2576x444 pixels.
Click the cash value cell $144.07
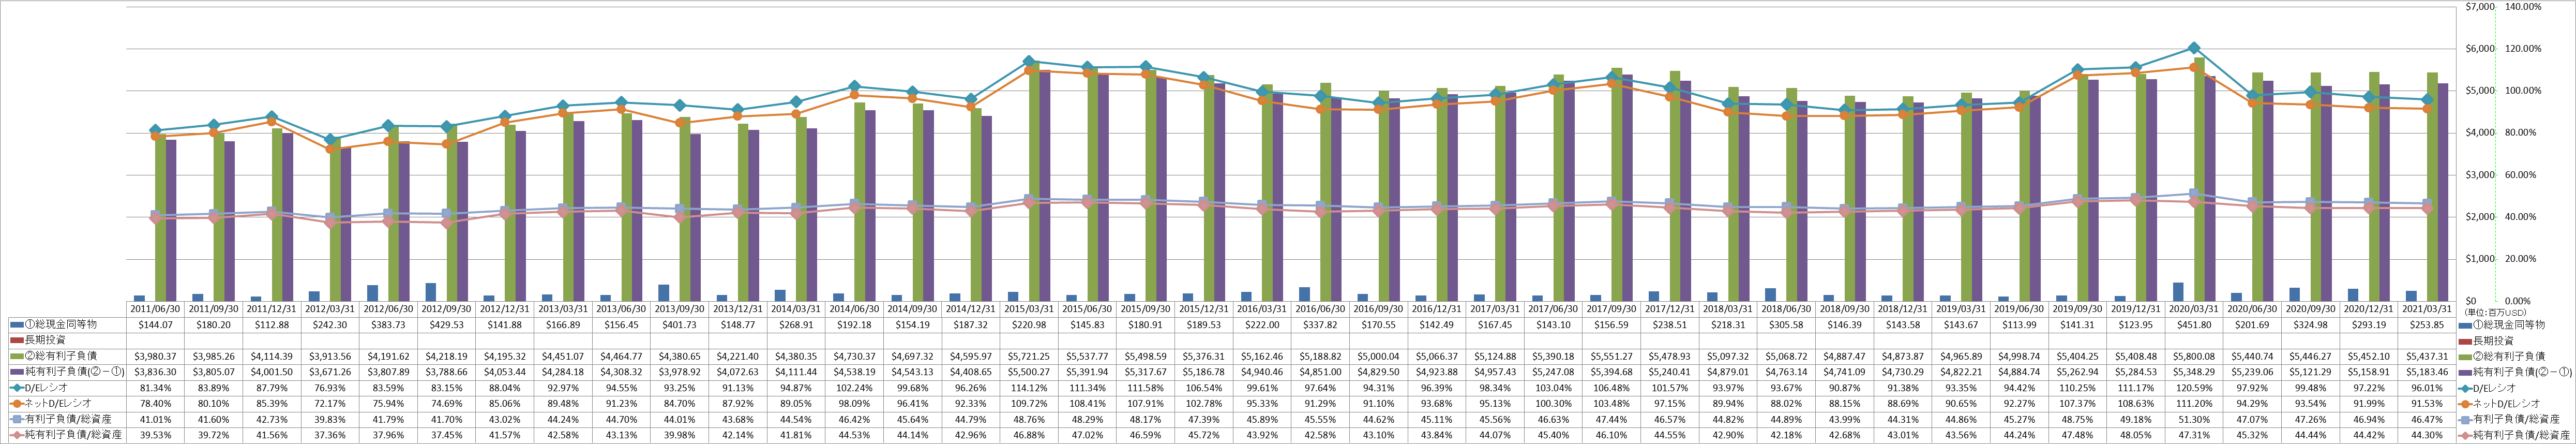[155, 325]
